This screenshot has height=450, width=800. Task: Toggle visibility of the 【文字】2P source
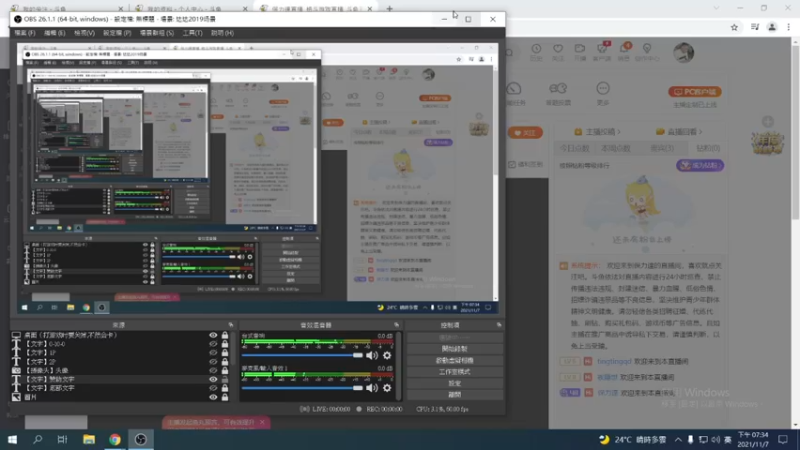point(213,361)
